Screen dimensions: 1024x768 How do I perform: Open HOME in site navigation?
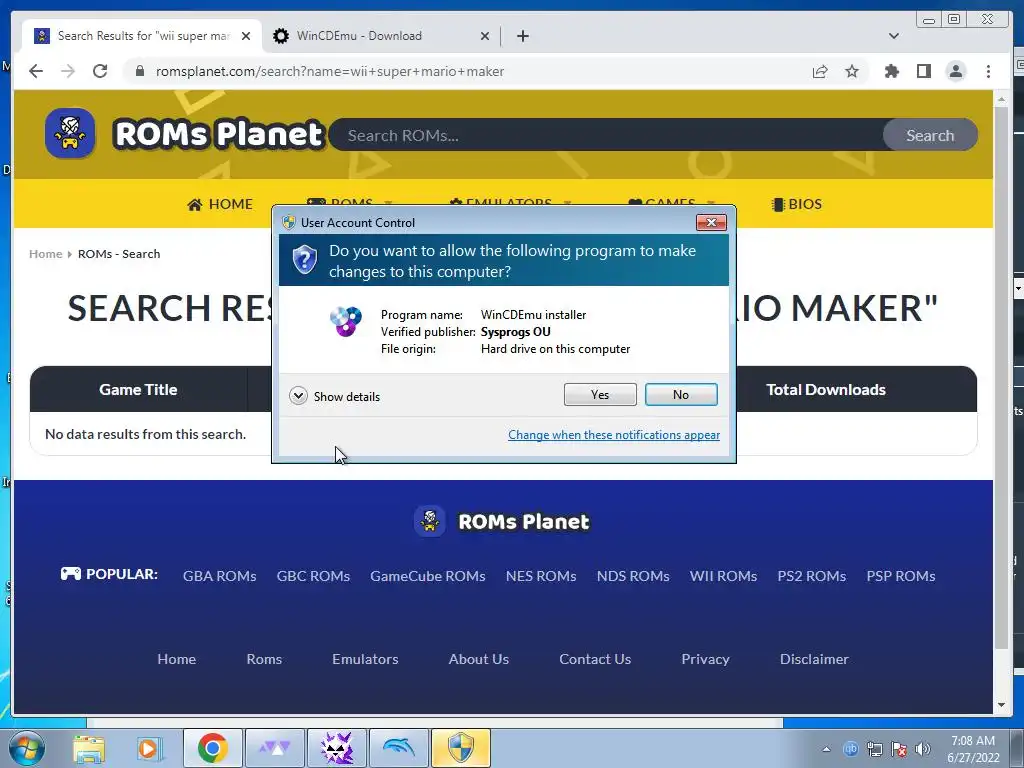(x=220, y=204)
